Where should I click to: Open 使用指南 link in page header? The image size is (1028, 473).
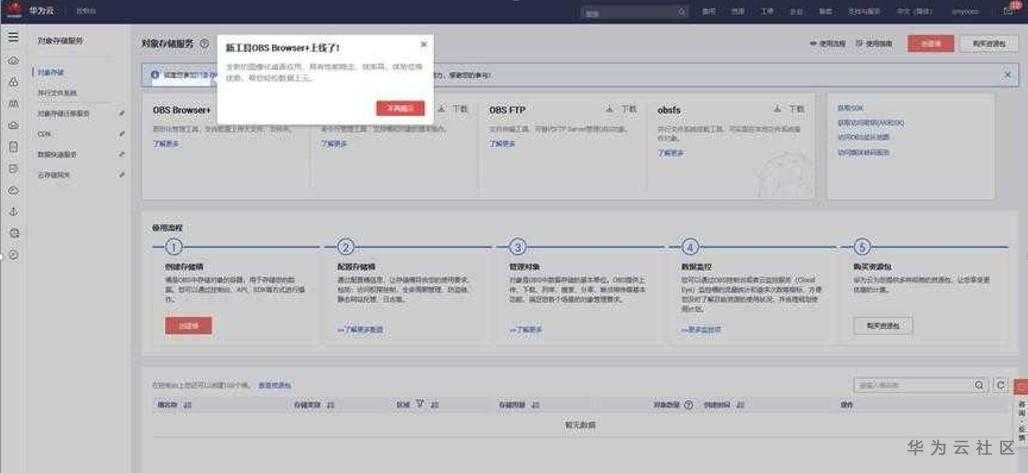tap(874, 43)
